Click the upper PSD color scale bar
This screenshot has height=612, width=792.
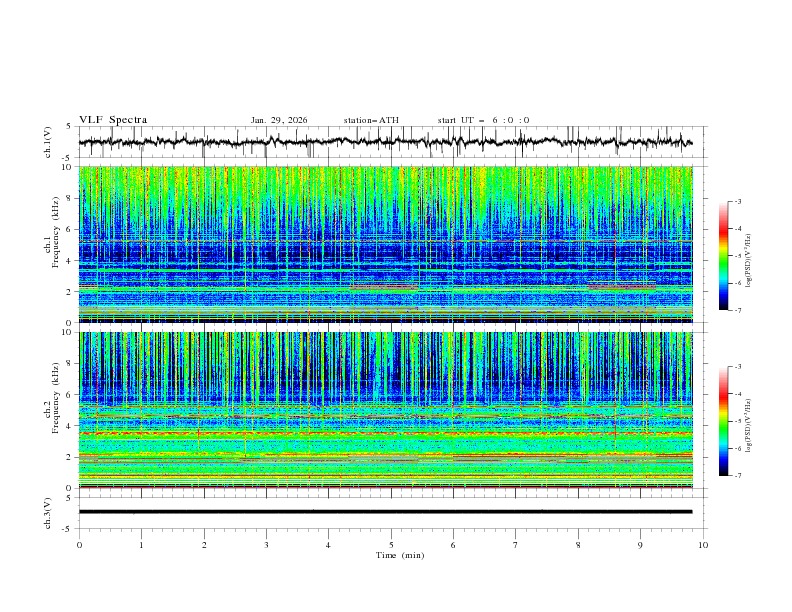point(723,256)
